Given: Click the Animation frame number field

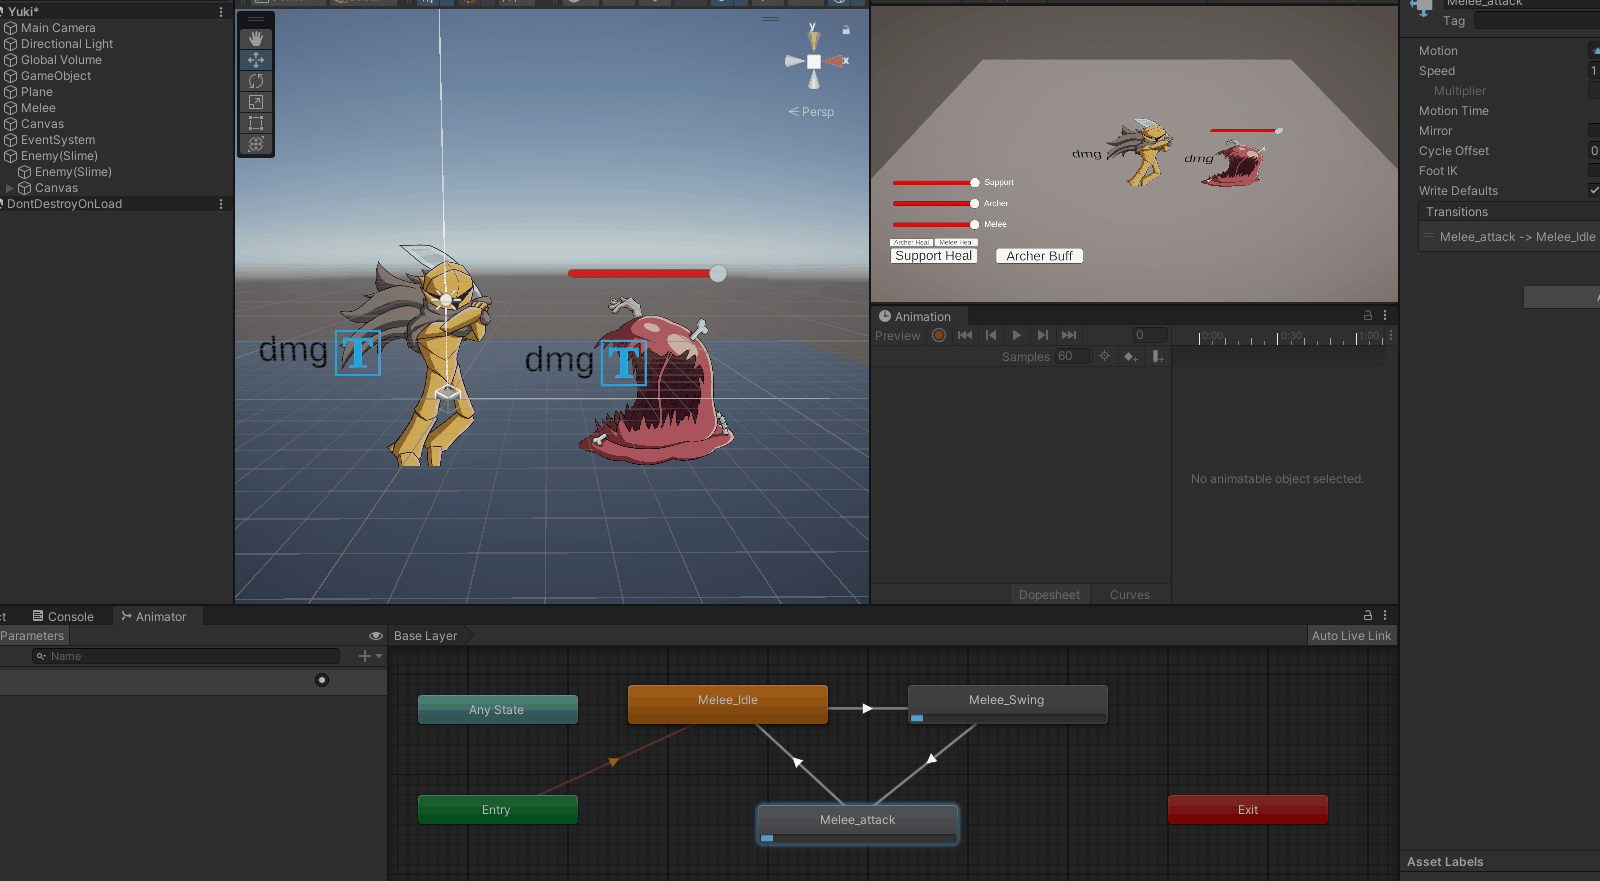Looking at the screenshot, I should [x=1150, y=335].
